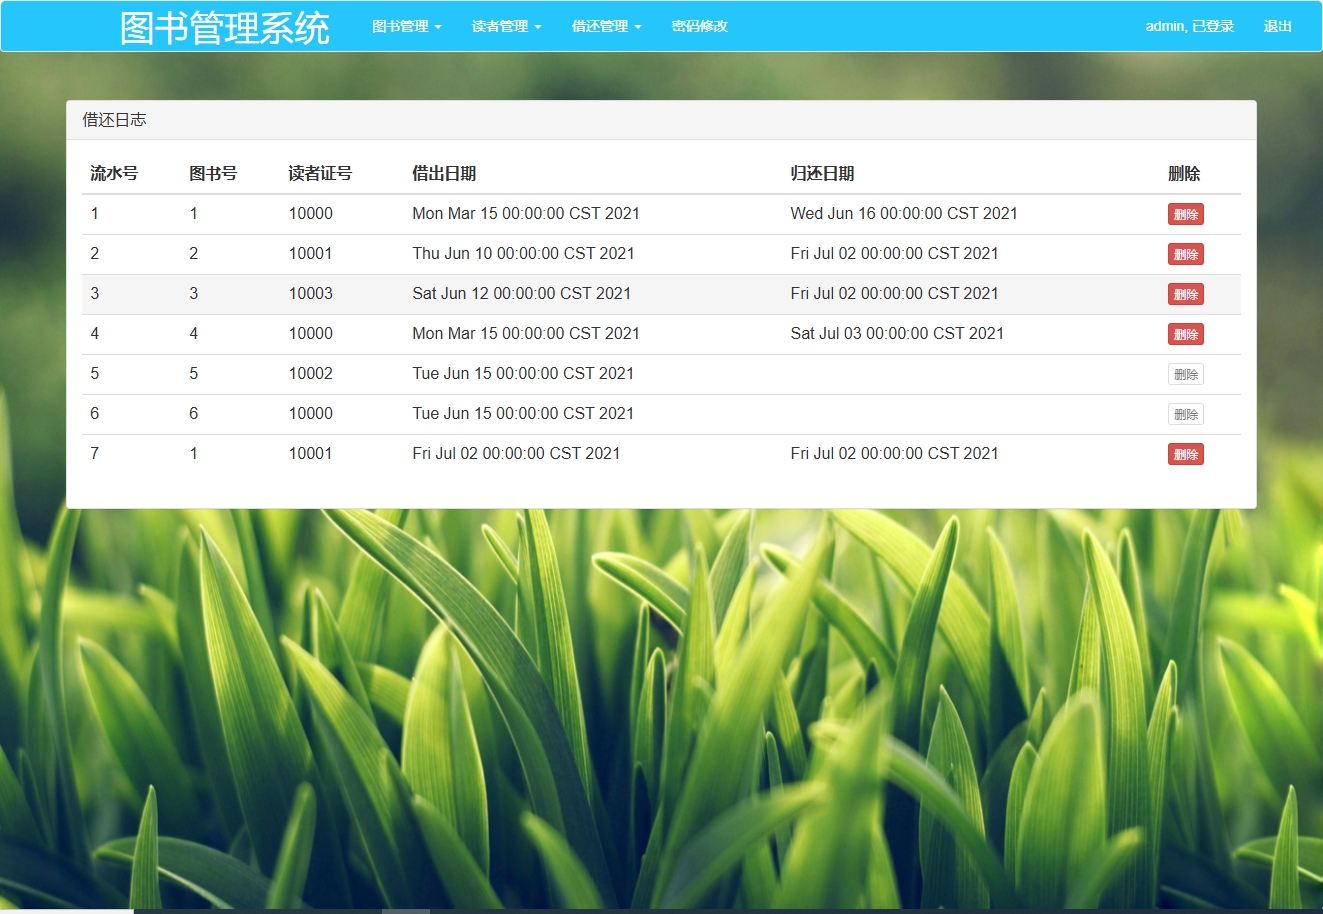
Task: Select borrow date Thu Jun 10 00:00:00 CST 2021
Action: click(523, 253)
